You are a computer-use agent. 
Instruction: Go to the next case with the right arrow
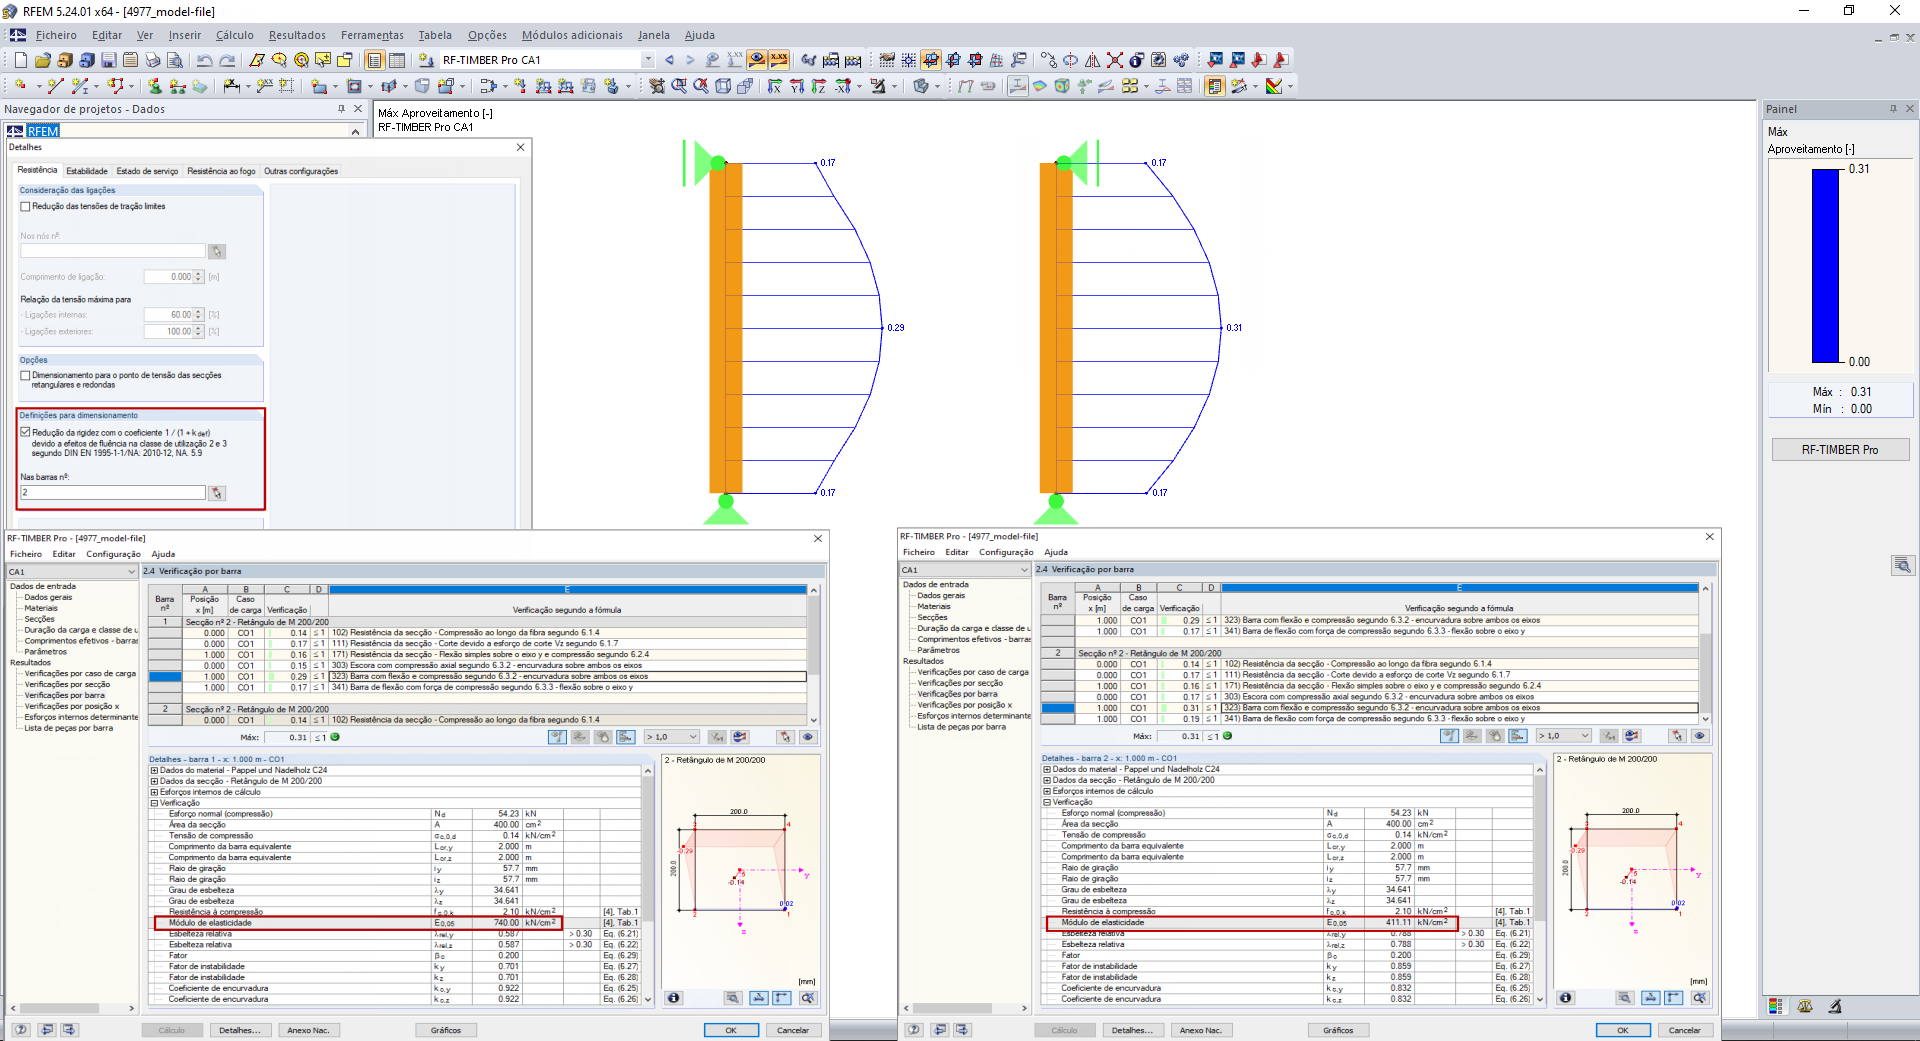[690, 60]
